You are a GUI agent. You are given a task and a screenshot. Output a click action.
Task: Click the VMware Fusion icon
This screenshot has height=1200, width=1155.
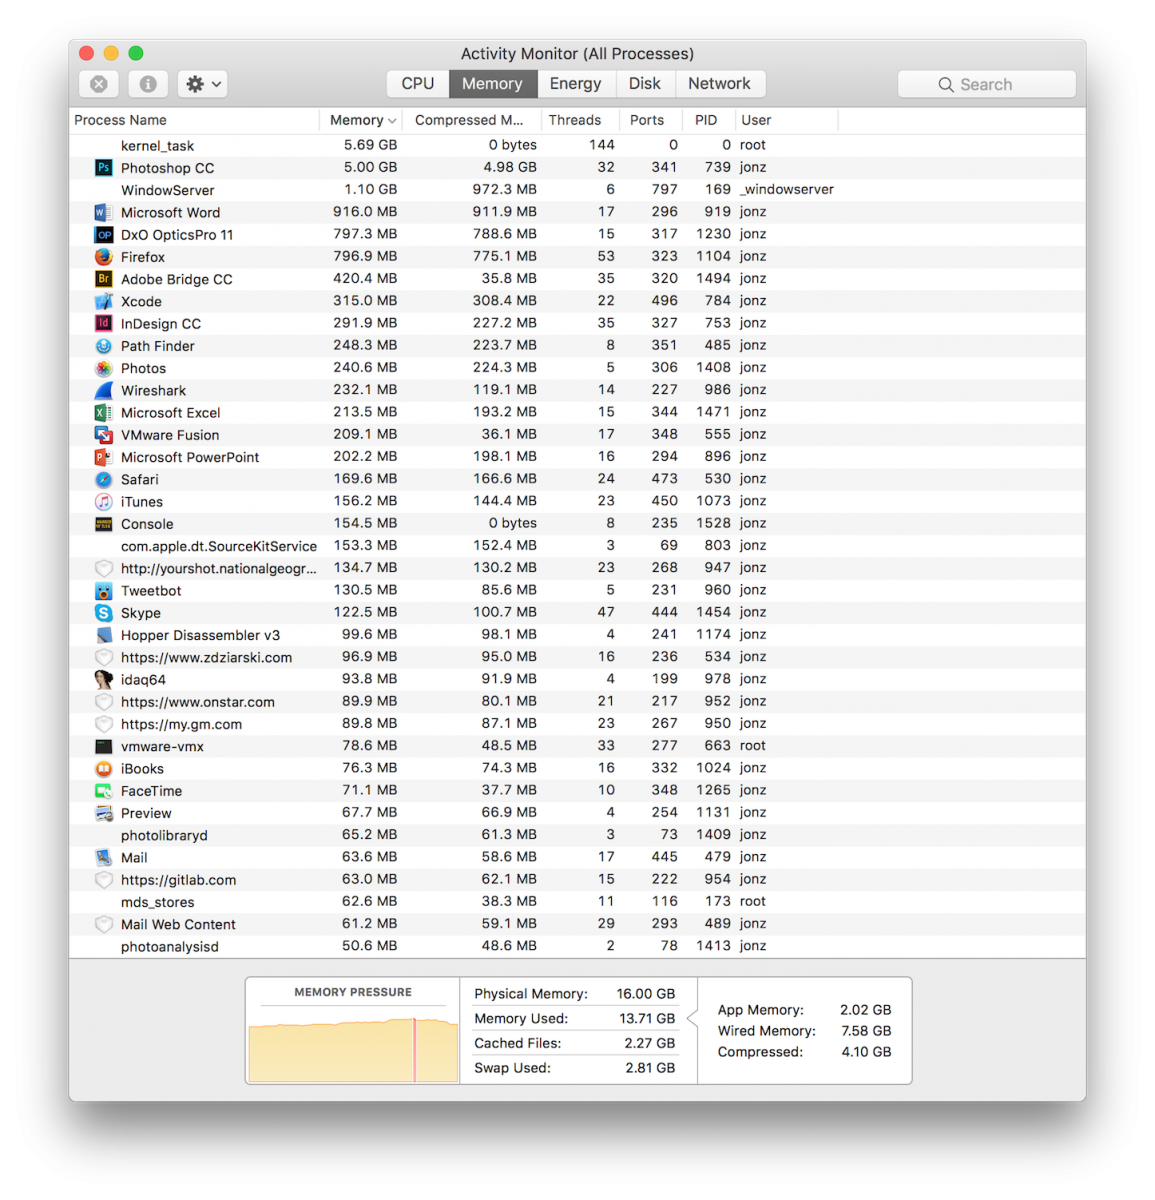point(103,434)
